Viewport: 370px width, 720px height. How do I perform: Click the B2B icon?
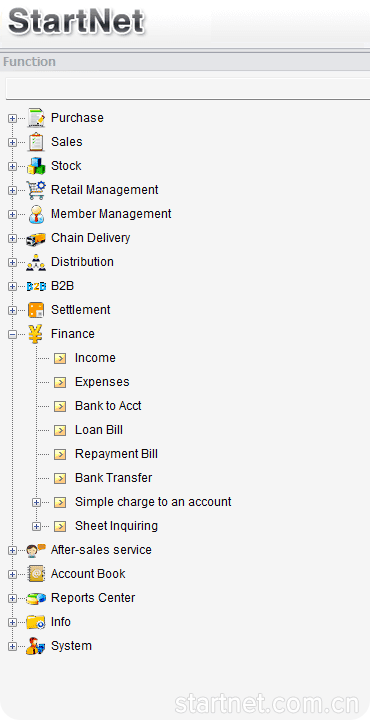(36, 286)
